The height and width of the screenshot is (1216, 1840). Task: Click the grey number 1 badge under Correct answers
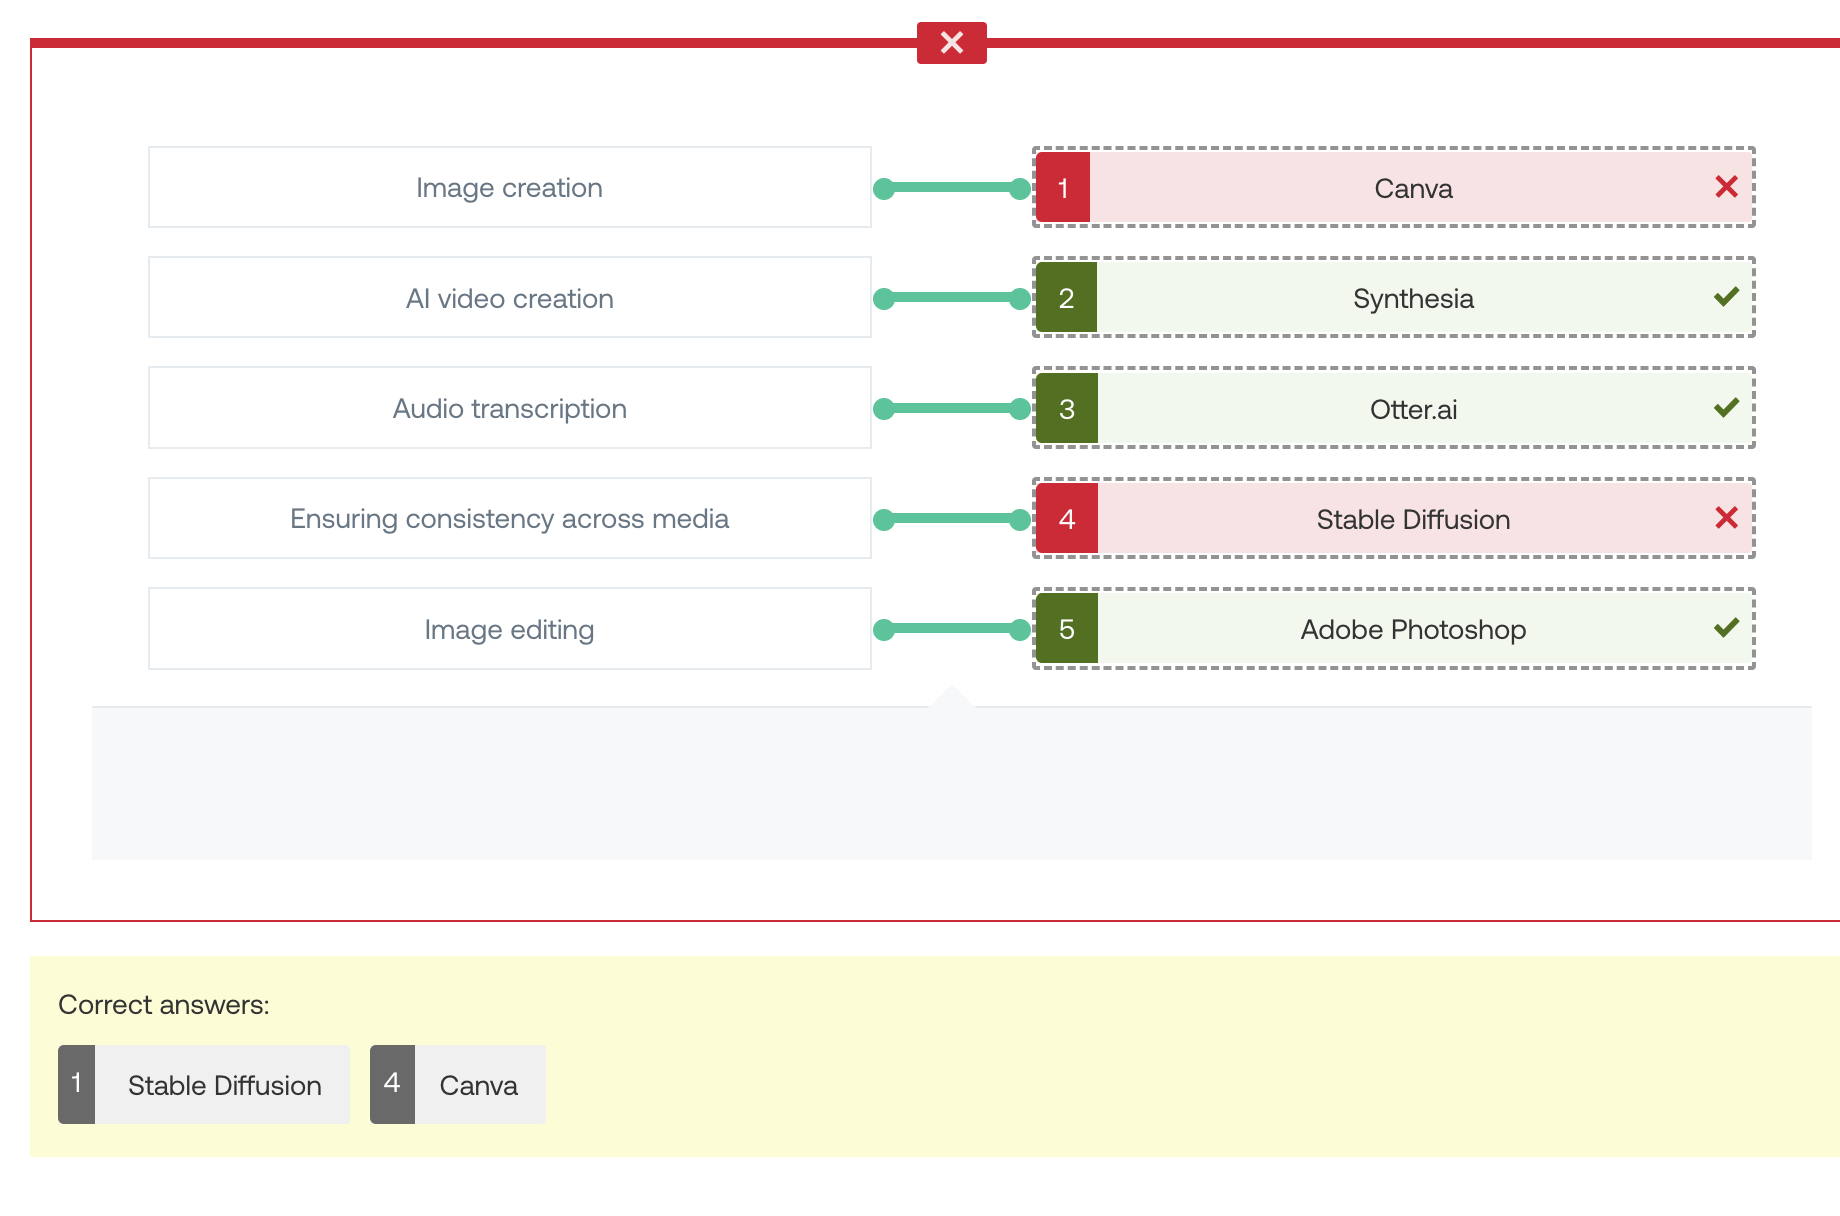76,1085
